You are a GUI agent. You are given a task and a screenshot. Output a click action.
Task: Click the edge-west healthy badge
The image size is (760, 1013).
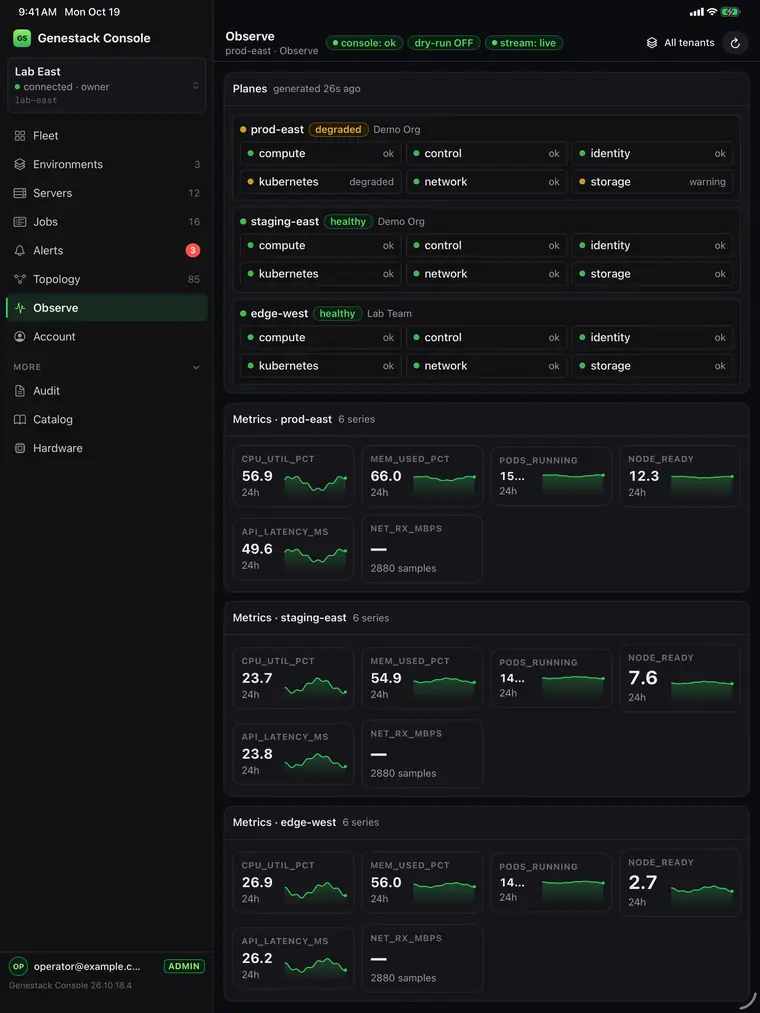pos(337,313)
